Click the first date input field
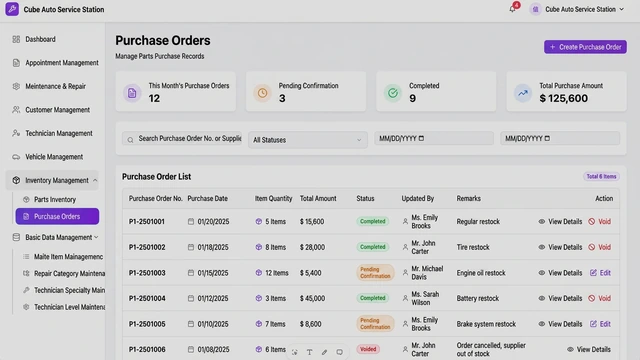The image size is (640, 360). click(x=433, y=138)
